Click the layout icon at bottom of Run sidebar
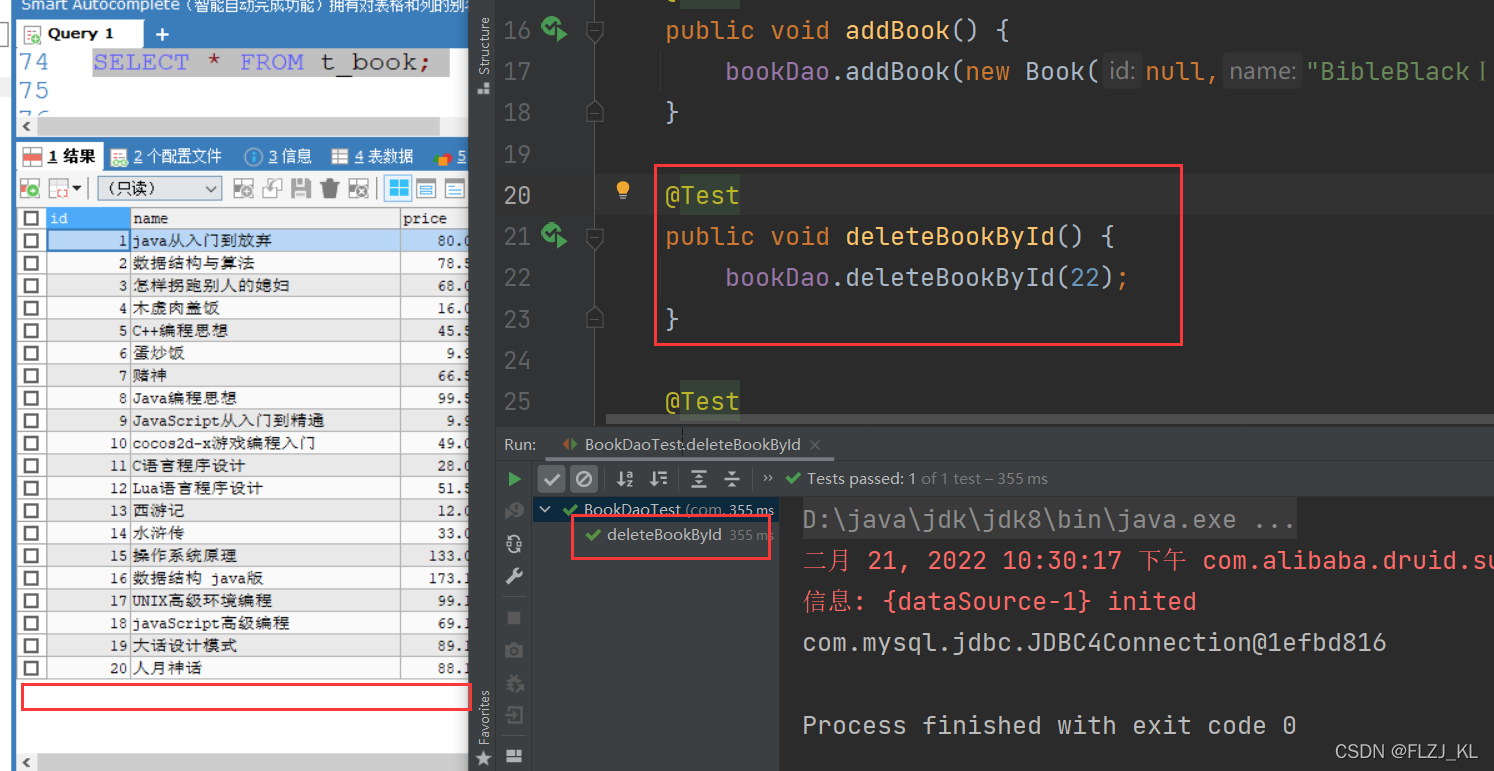1494x771 pixels. [x=514, y=755]
